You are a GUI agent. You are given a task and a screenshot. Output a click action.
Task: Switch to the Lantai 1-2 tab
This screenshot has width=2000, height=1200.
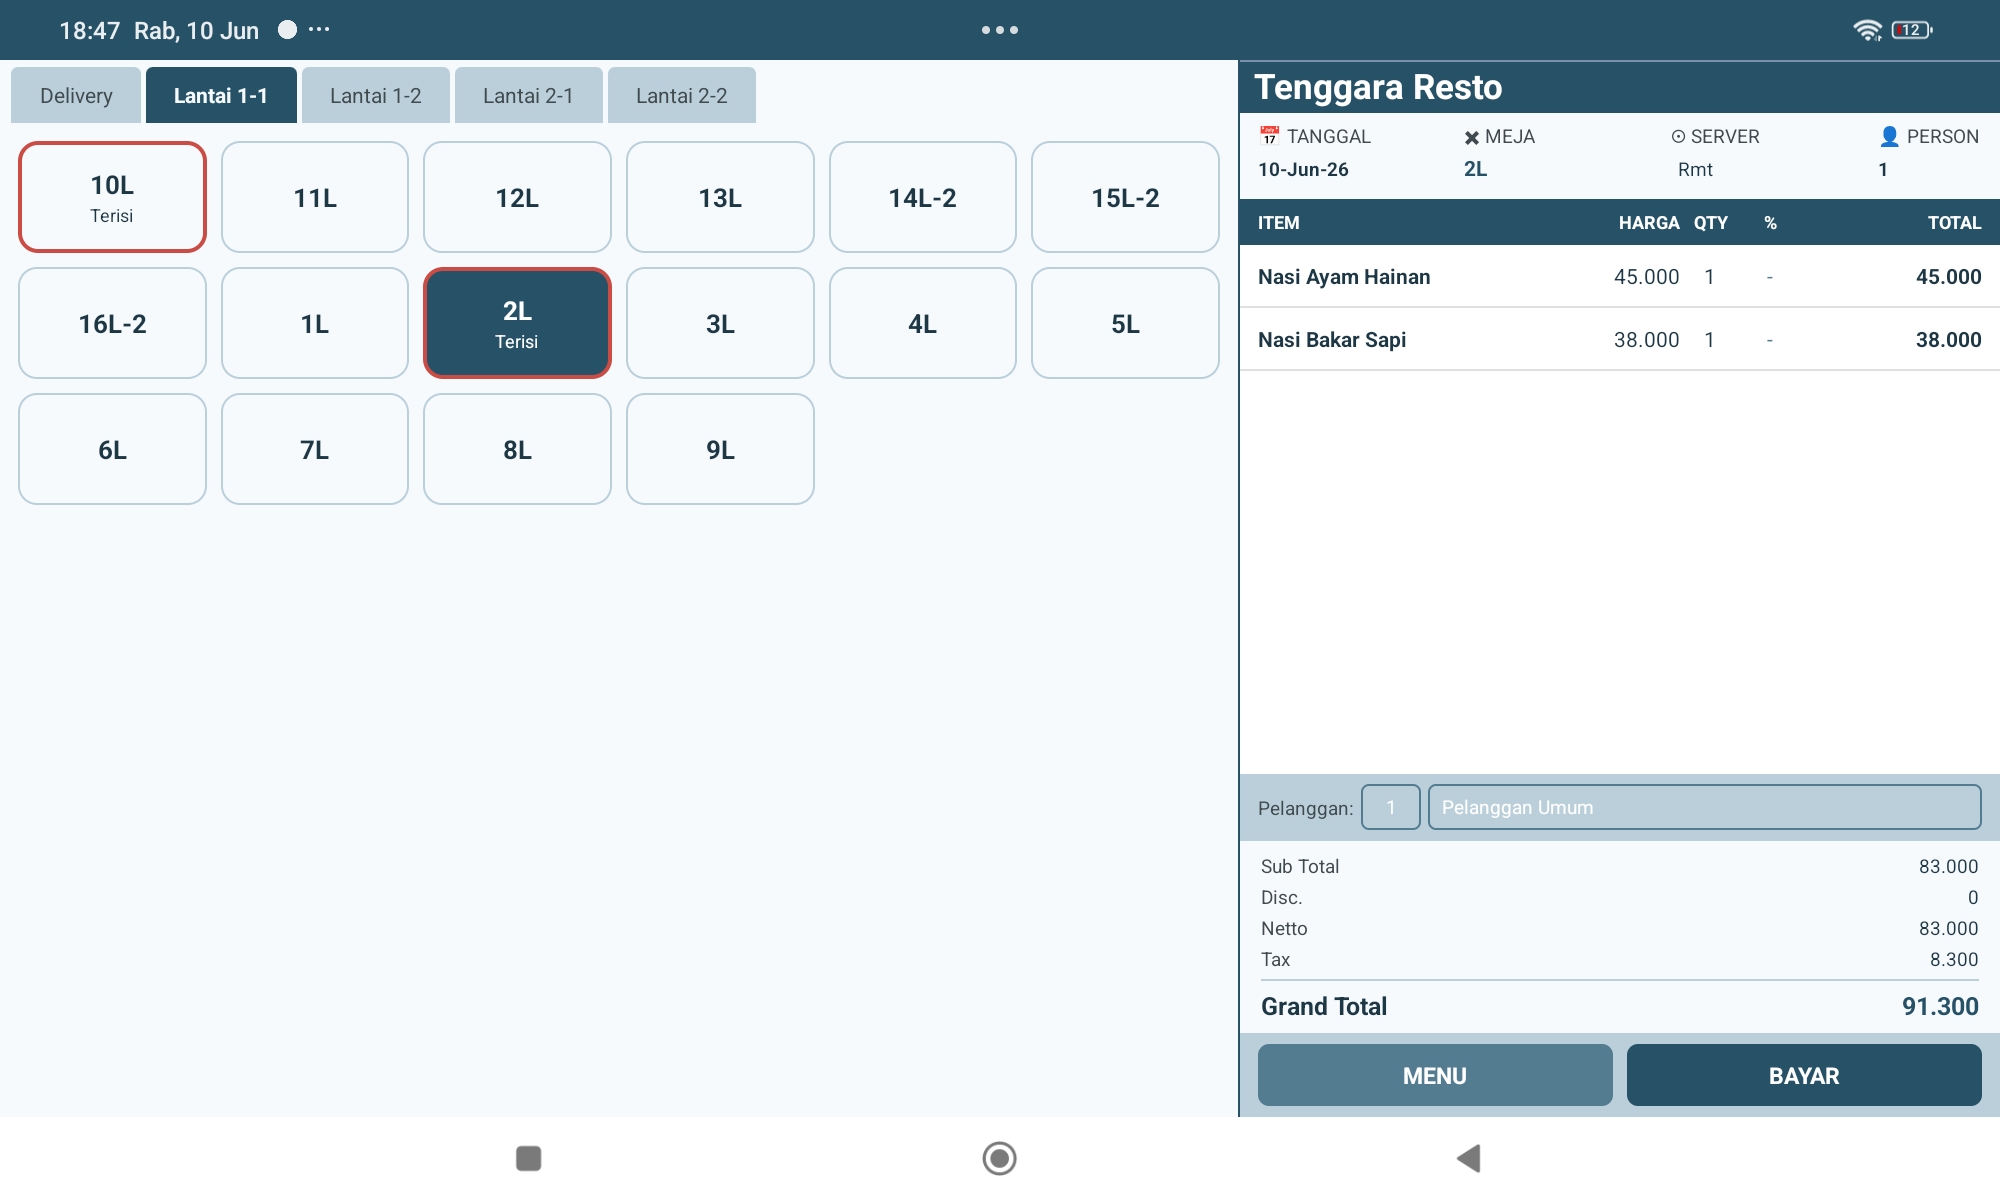[376, 95]
